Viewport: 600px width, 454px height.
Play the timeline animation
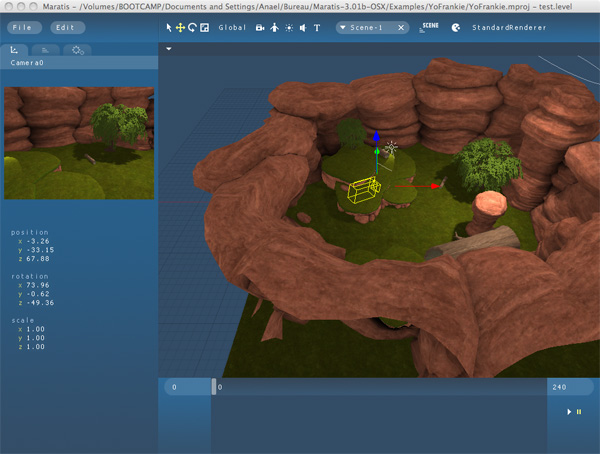pos(569,412)
